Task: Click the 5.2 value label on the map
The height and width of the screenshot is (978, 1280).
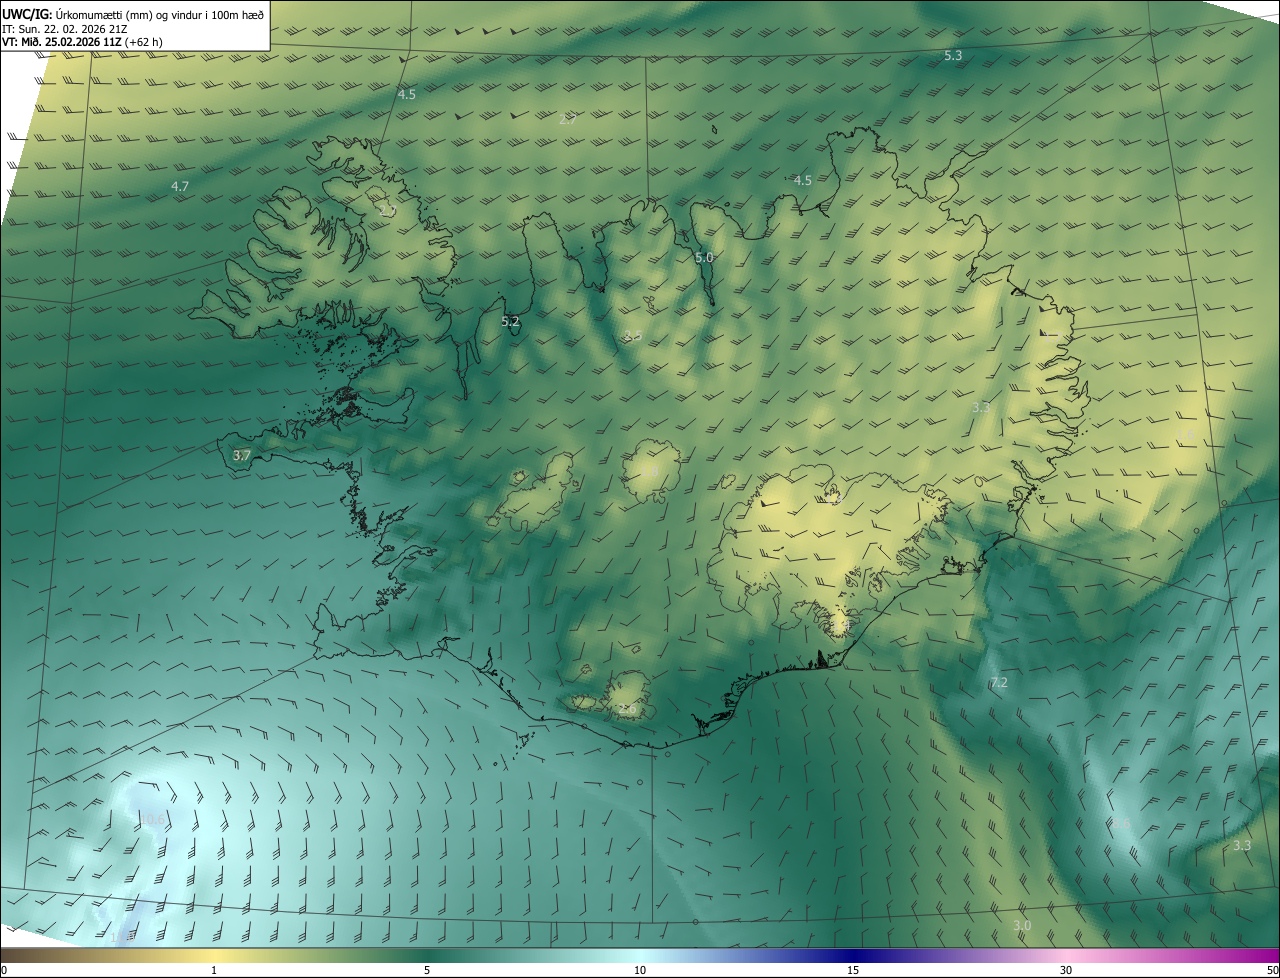Action: 510,322
